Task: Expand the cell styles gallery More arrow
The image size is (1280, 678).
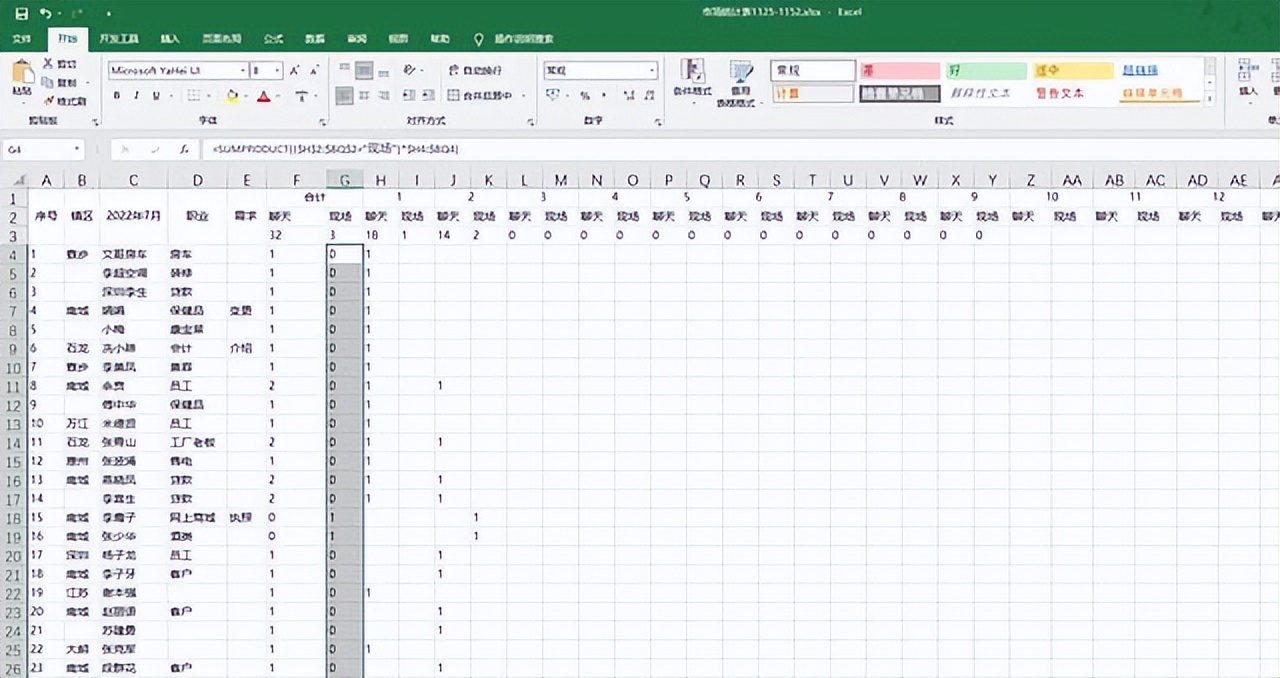Action: [1211, 99]
